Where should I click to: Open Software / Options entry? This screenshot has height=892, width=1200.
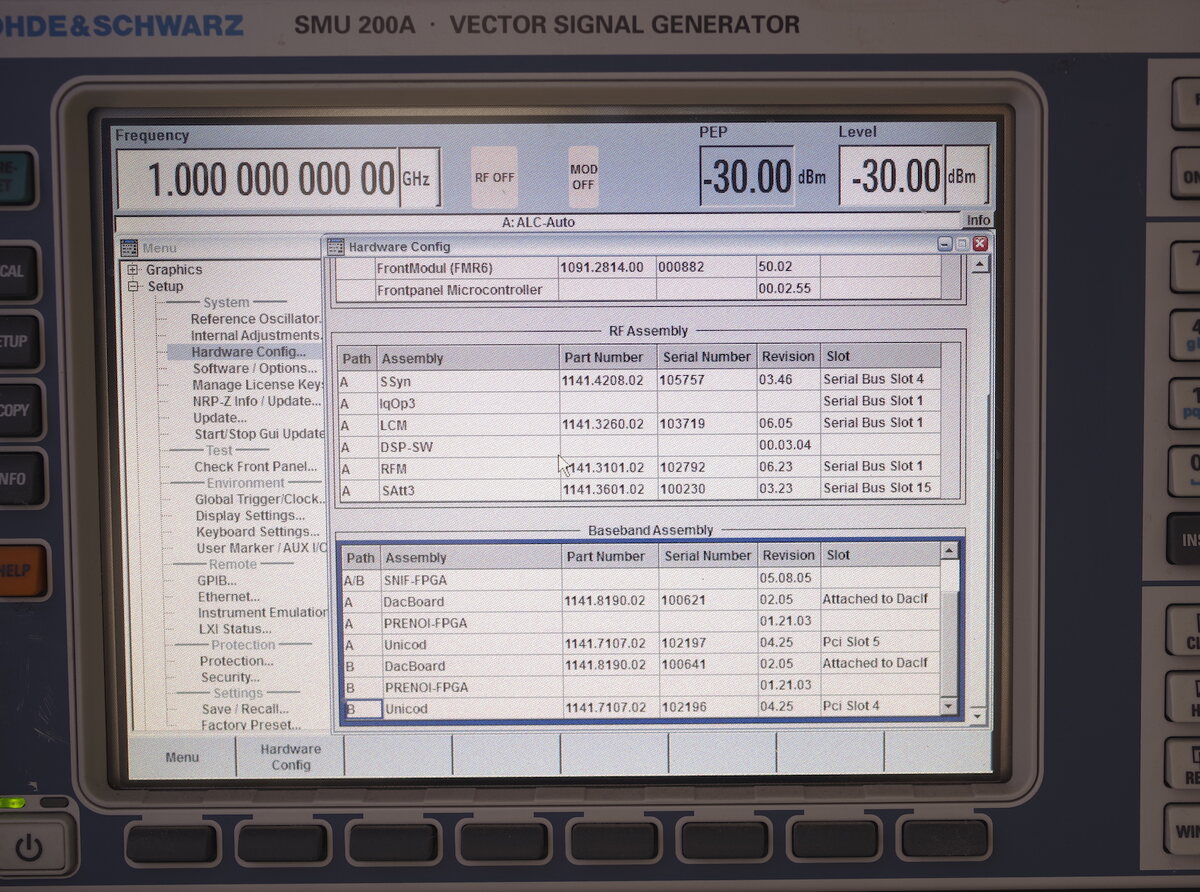pos(254,368)
